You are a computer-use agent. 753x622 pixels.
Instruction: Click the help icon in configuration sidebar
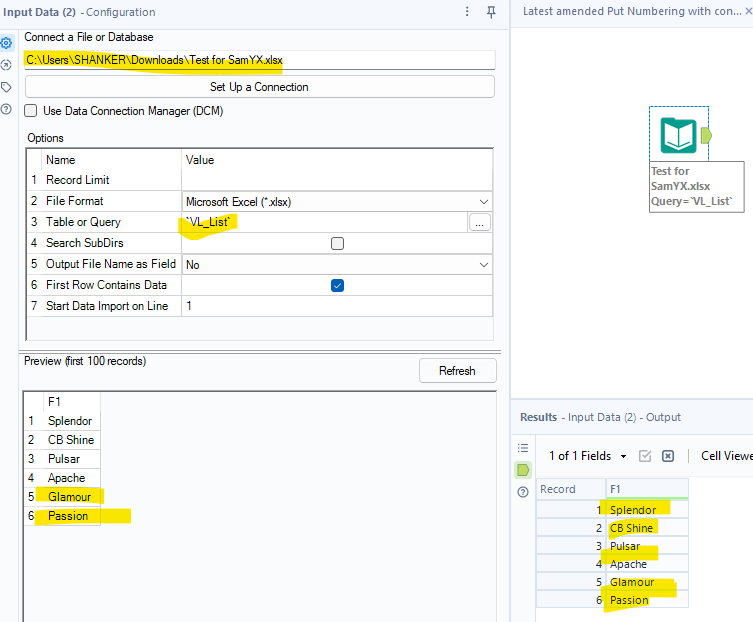[7, 108]
